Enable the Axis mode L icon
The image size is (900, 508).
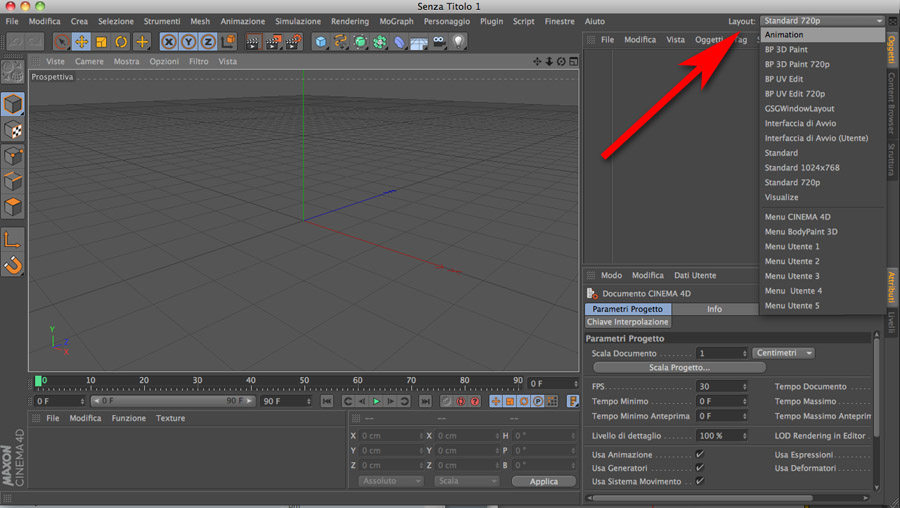[13, 239]
